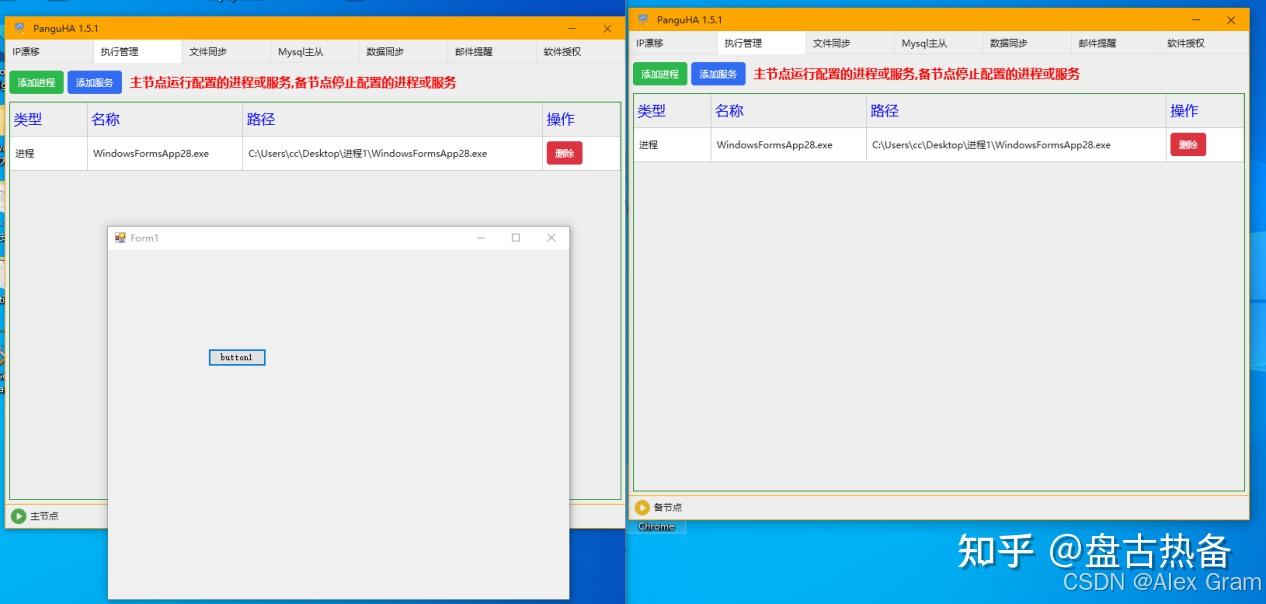This screenshot has width=1266, height=604.
Task: Click 添加进程 in the right PanguHA window
Action: click(660, 74)
